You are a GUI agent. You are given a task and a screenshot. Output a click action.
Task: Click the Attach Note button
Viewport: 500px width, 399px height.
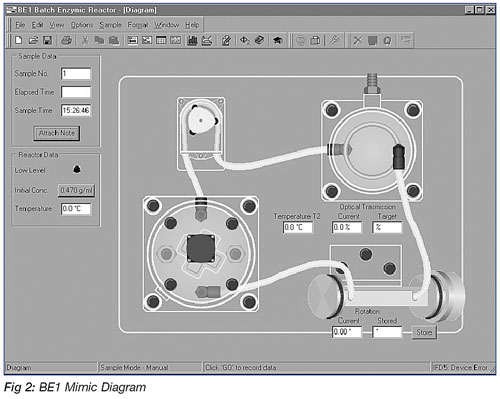[x=57, y=133]
